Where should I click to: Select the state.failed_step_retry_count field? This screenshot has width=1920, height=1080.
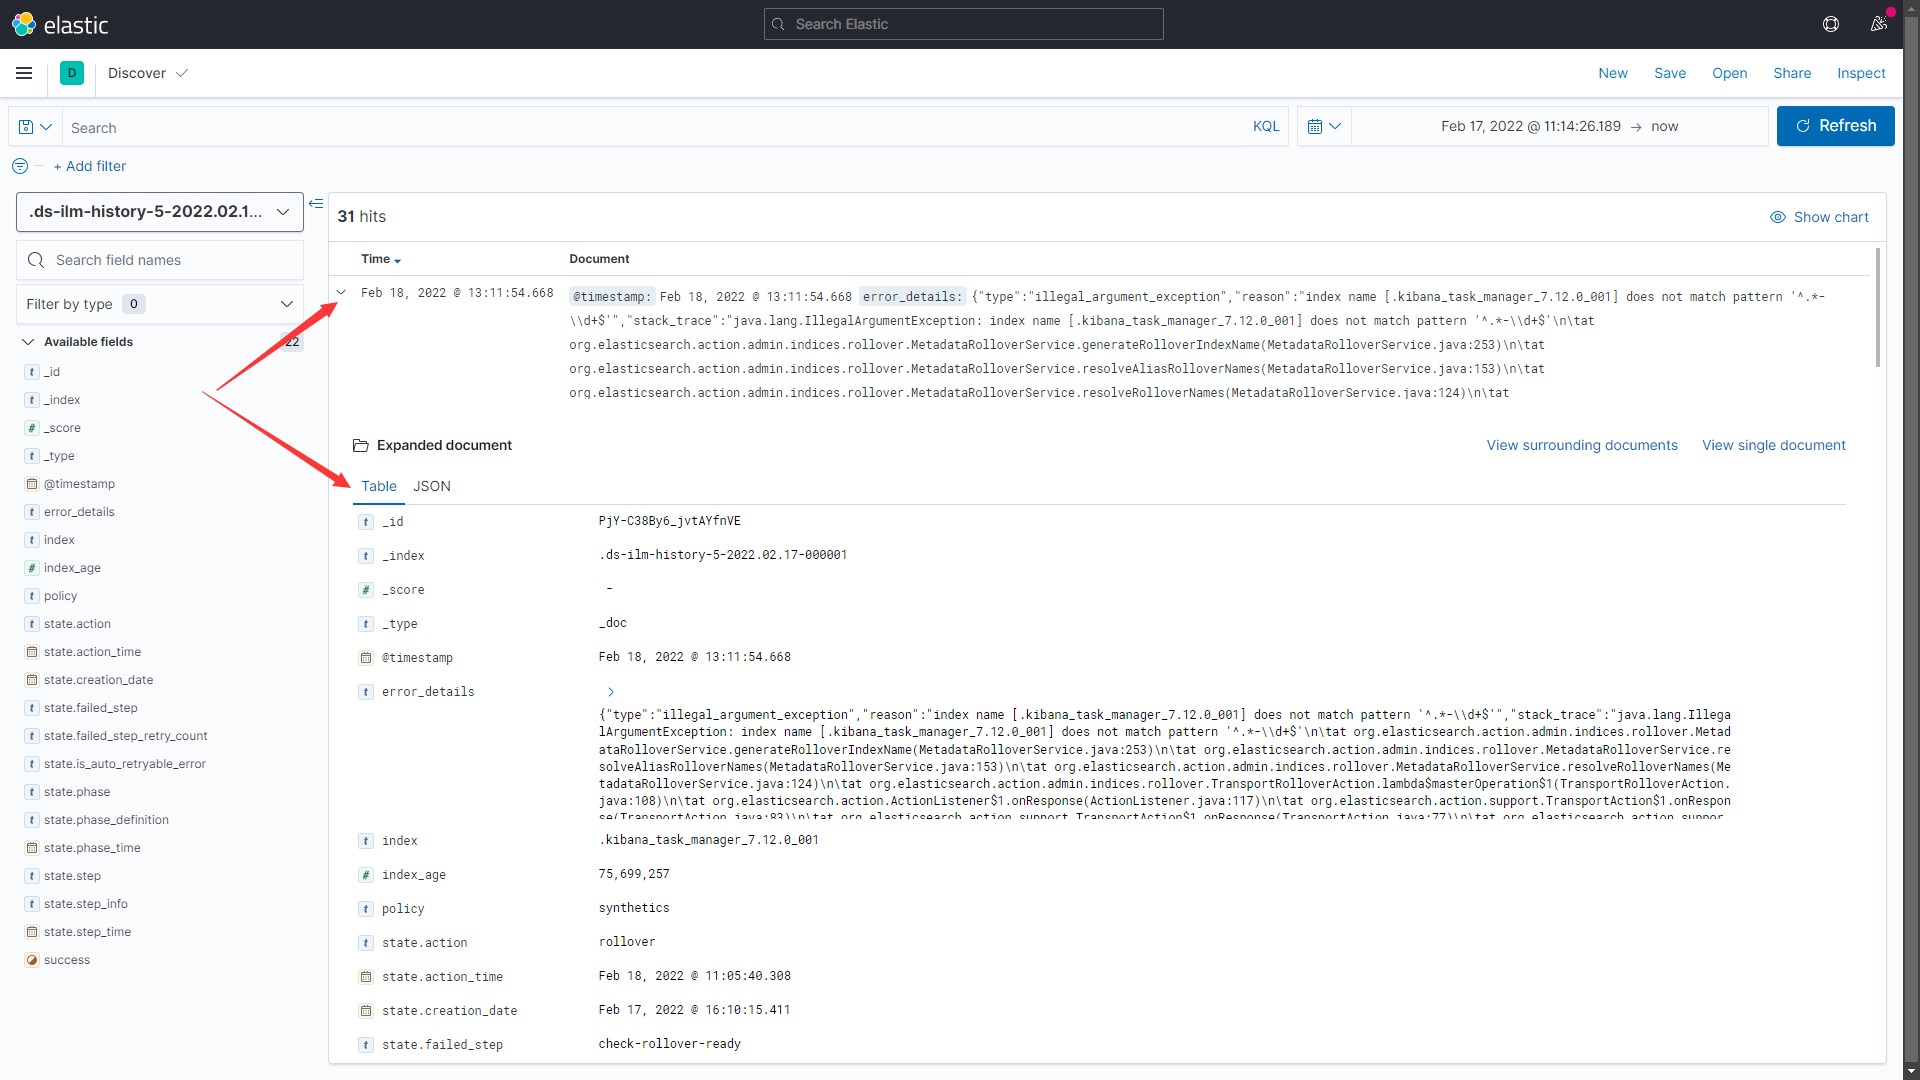pyautogui.click(x=126, y=736)
